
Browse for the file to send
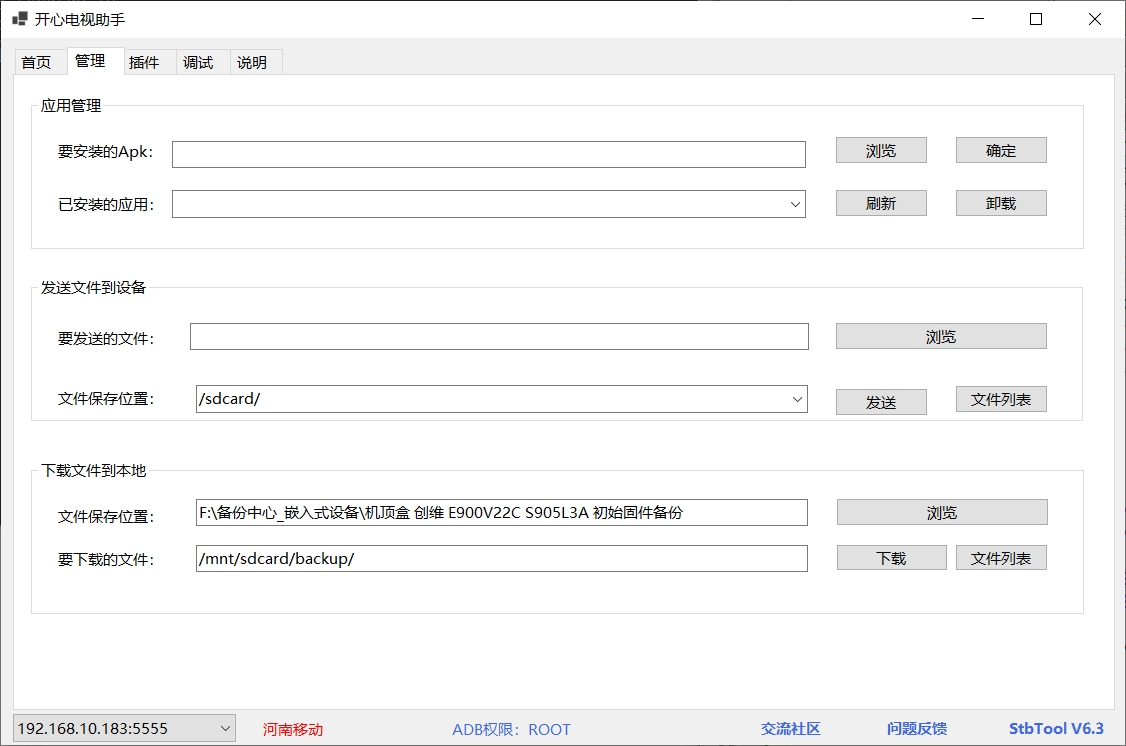tap(941, 337)
